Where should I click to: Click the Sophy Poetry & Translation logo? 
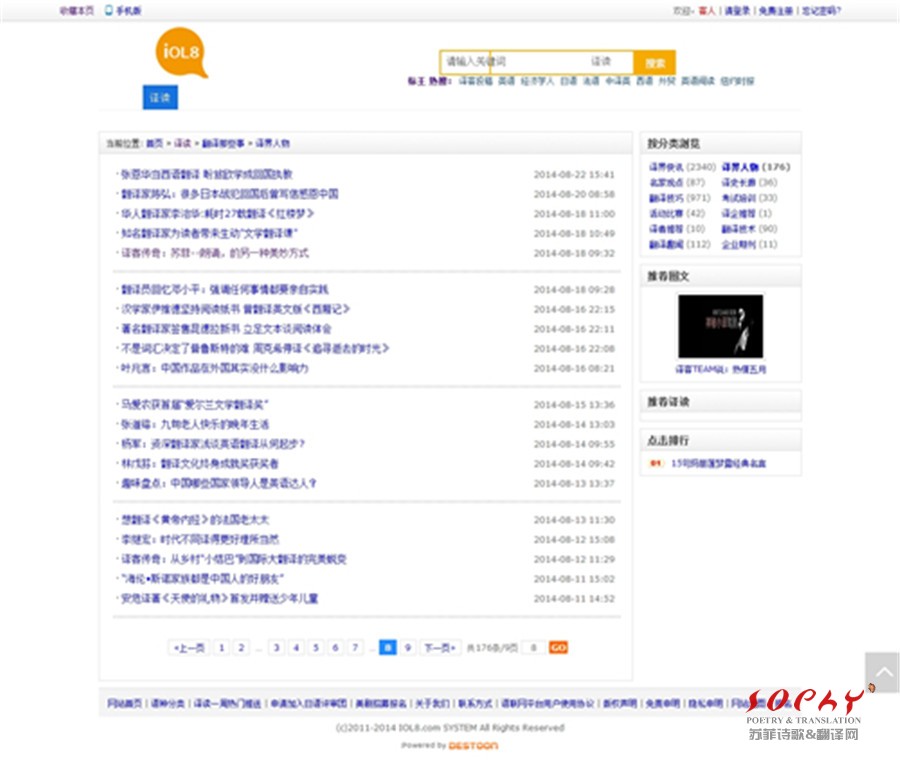[805, 713]
